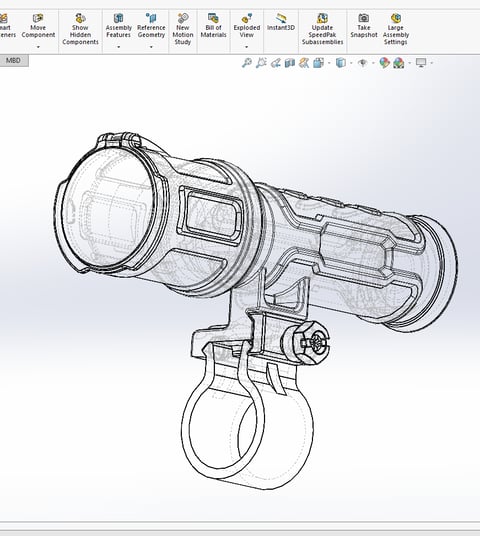This screenshot has height=536, width=480.
Task: Open Hide/Show Items dropdown arrow
Action: [373, 63]
